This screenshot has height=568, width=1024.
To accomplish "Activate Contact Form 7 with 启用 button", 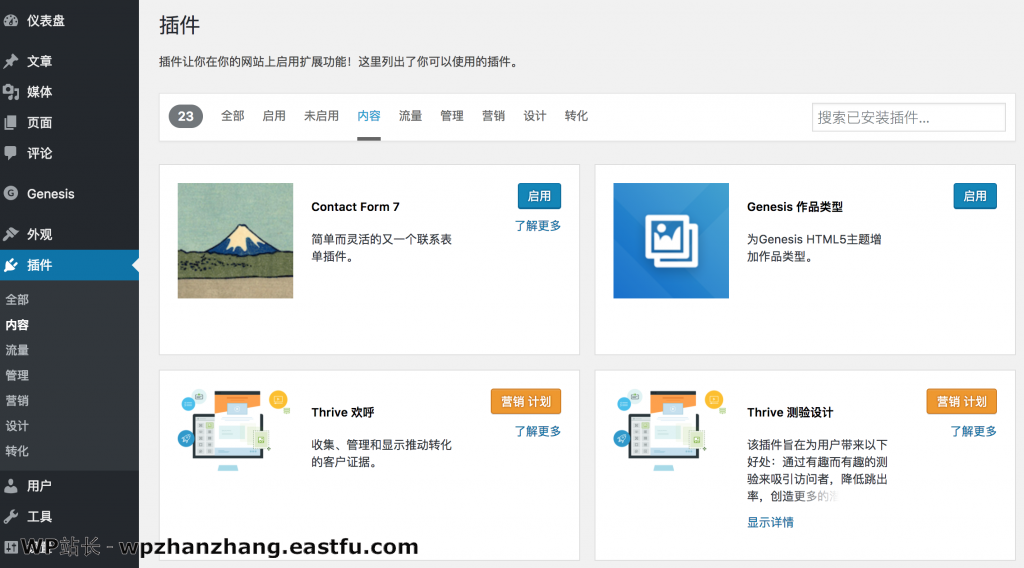I will point(539,196).
